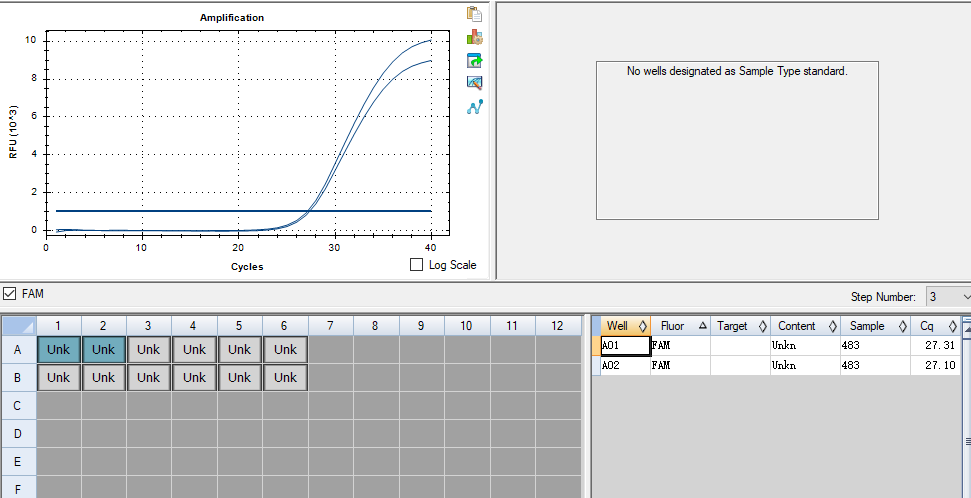Viewport: 971px width, 498px height.
Task: Click the Cq value 27.31
Action: 935,346
